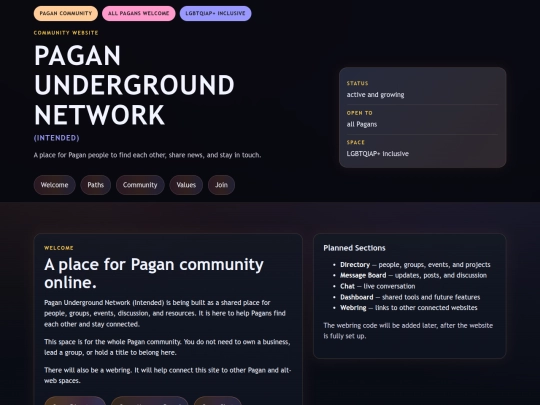This screenshot has width=540, height=405.
Task: Click the paragraph starting 'There will also be a webring'
Action: click(168, 375)
